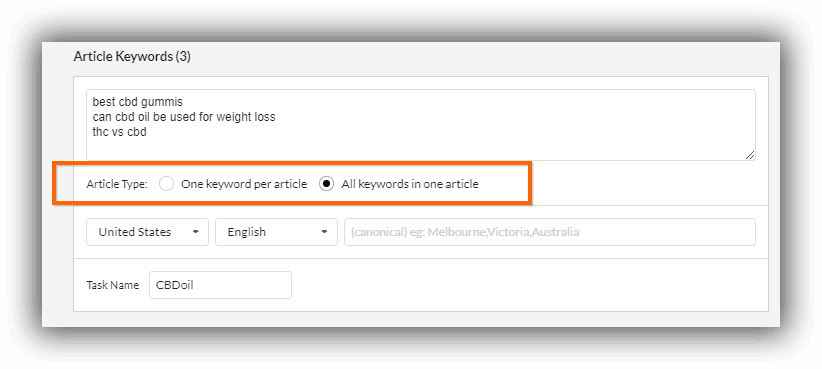The image size is (822, 369).
Task: Click the "Article Type:" label
Action: pyautogui.click(x=117, y=184)
